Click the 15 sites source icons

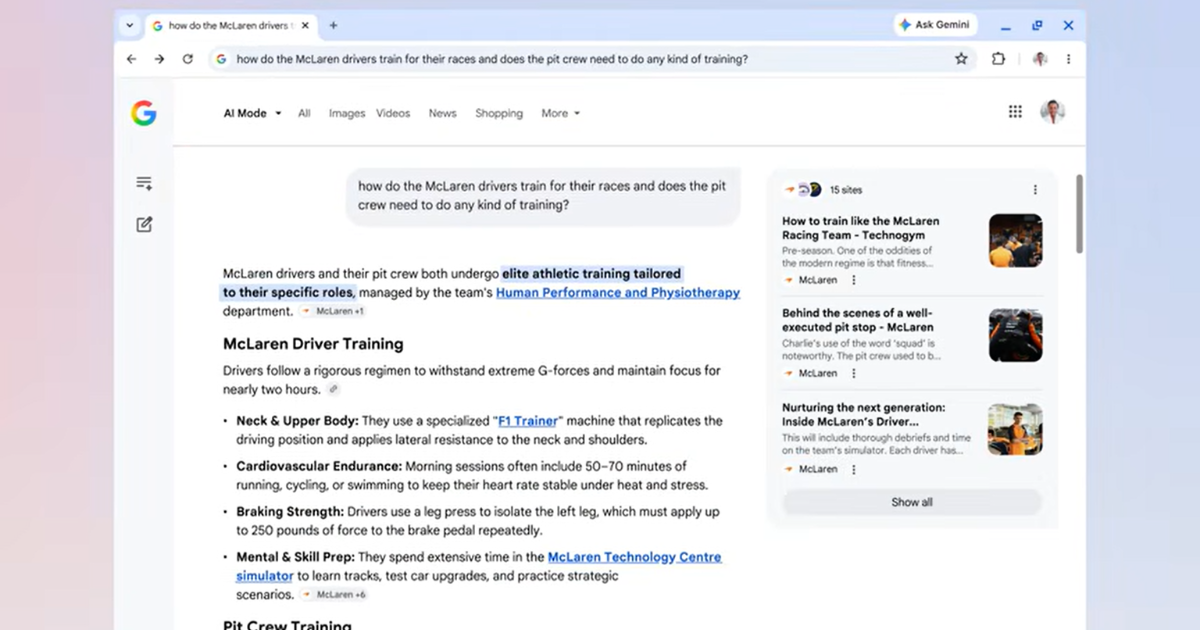[803, 190]
